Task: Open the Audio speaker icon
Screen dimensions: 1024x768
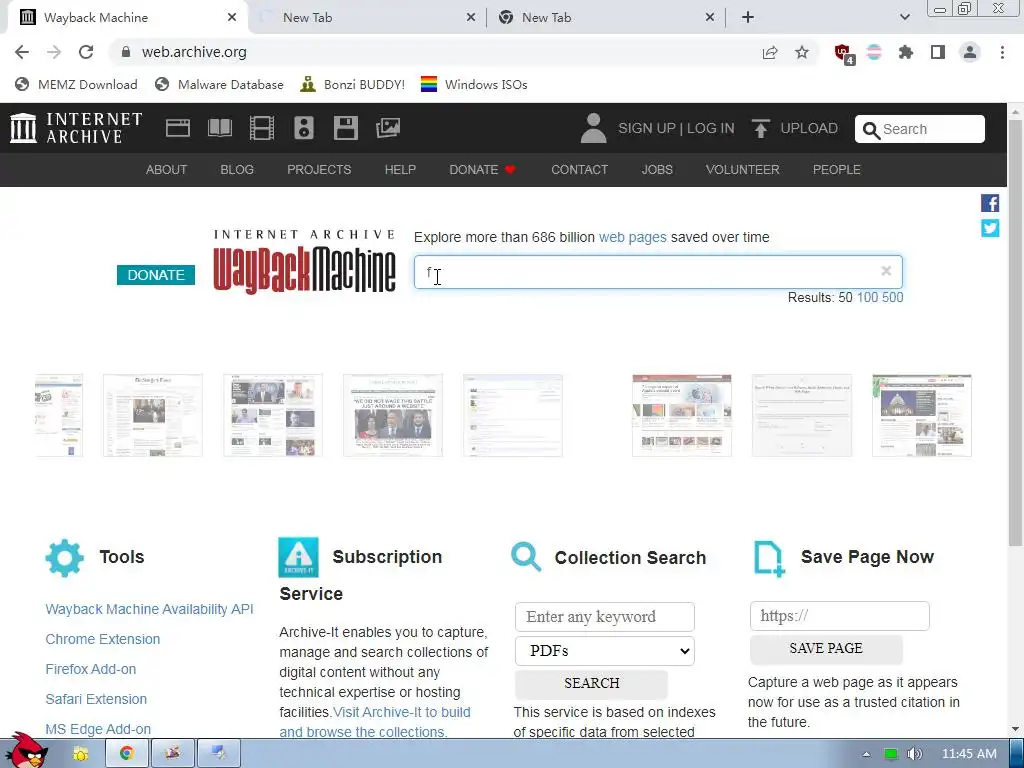Action: (304, 128)
